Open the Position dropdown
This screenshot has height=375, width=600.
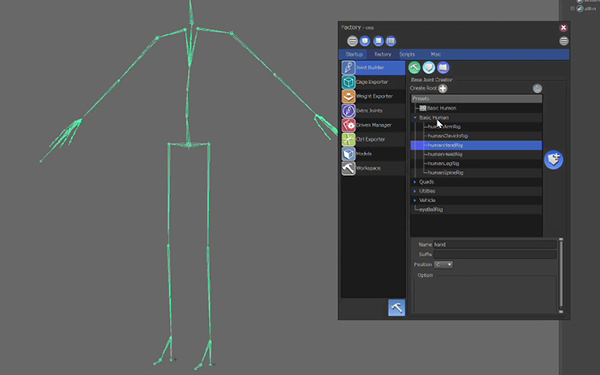(x=443, y=264)
